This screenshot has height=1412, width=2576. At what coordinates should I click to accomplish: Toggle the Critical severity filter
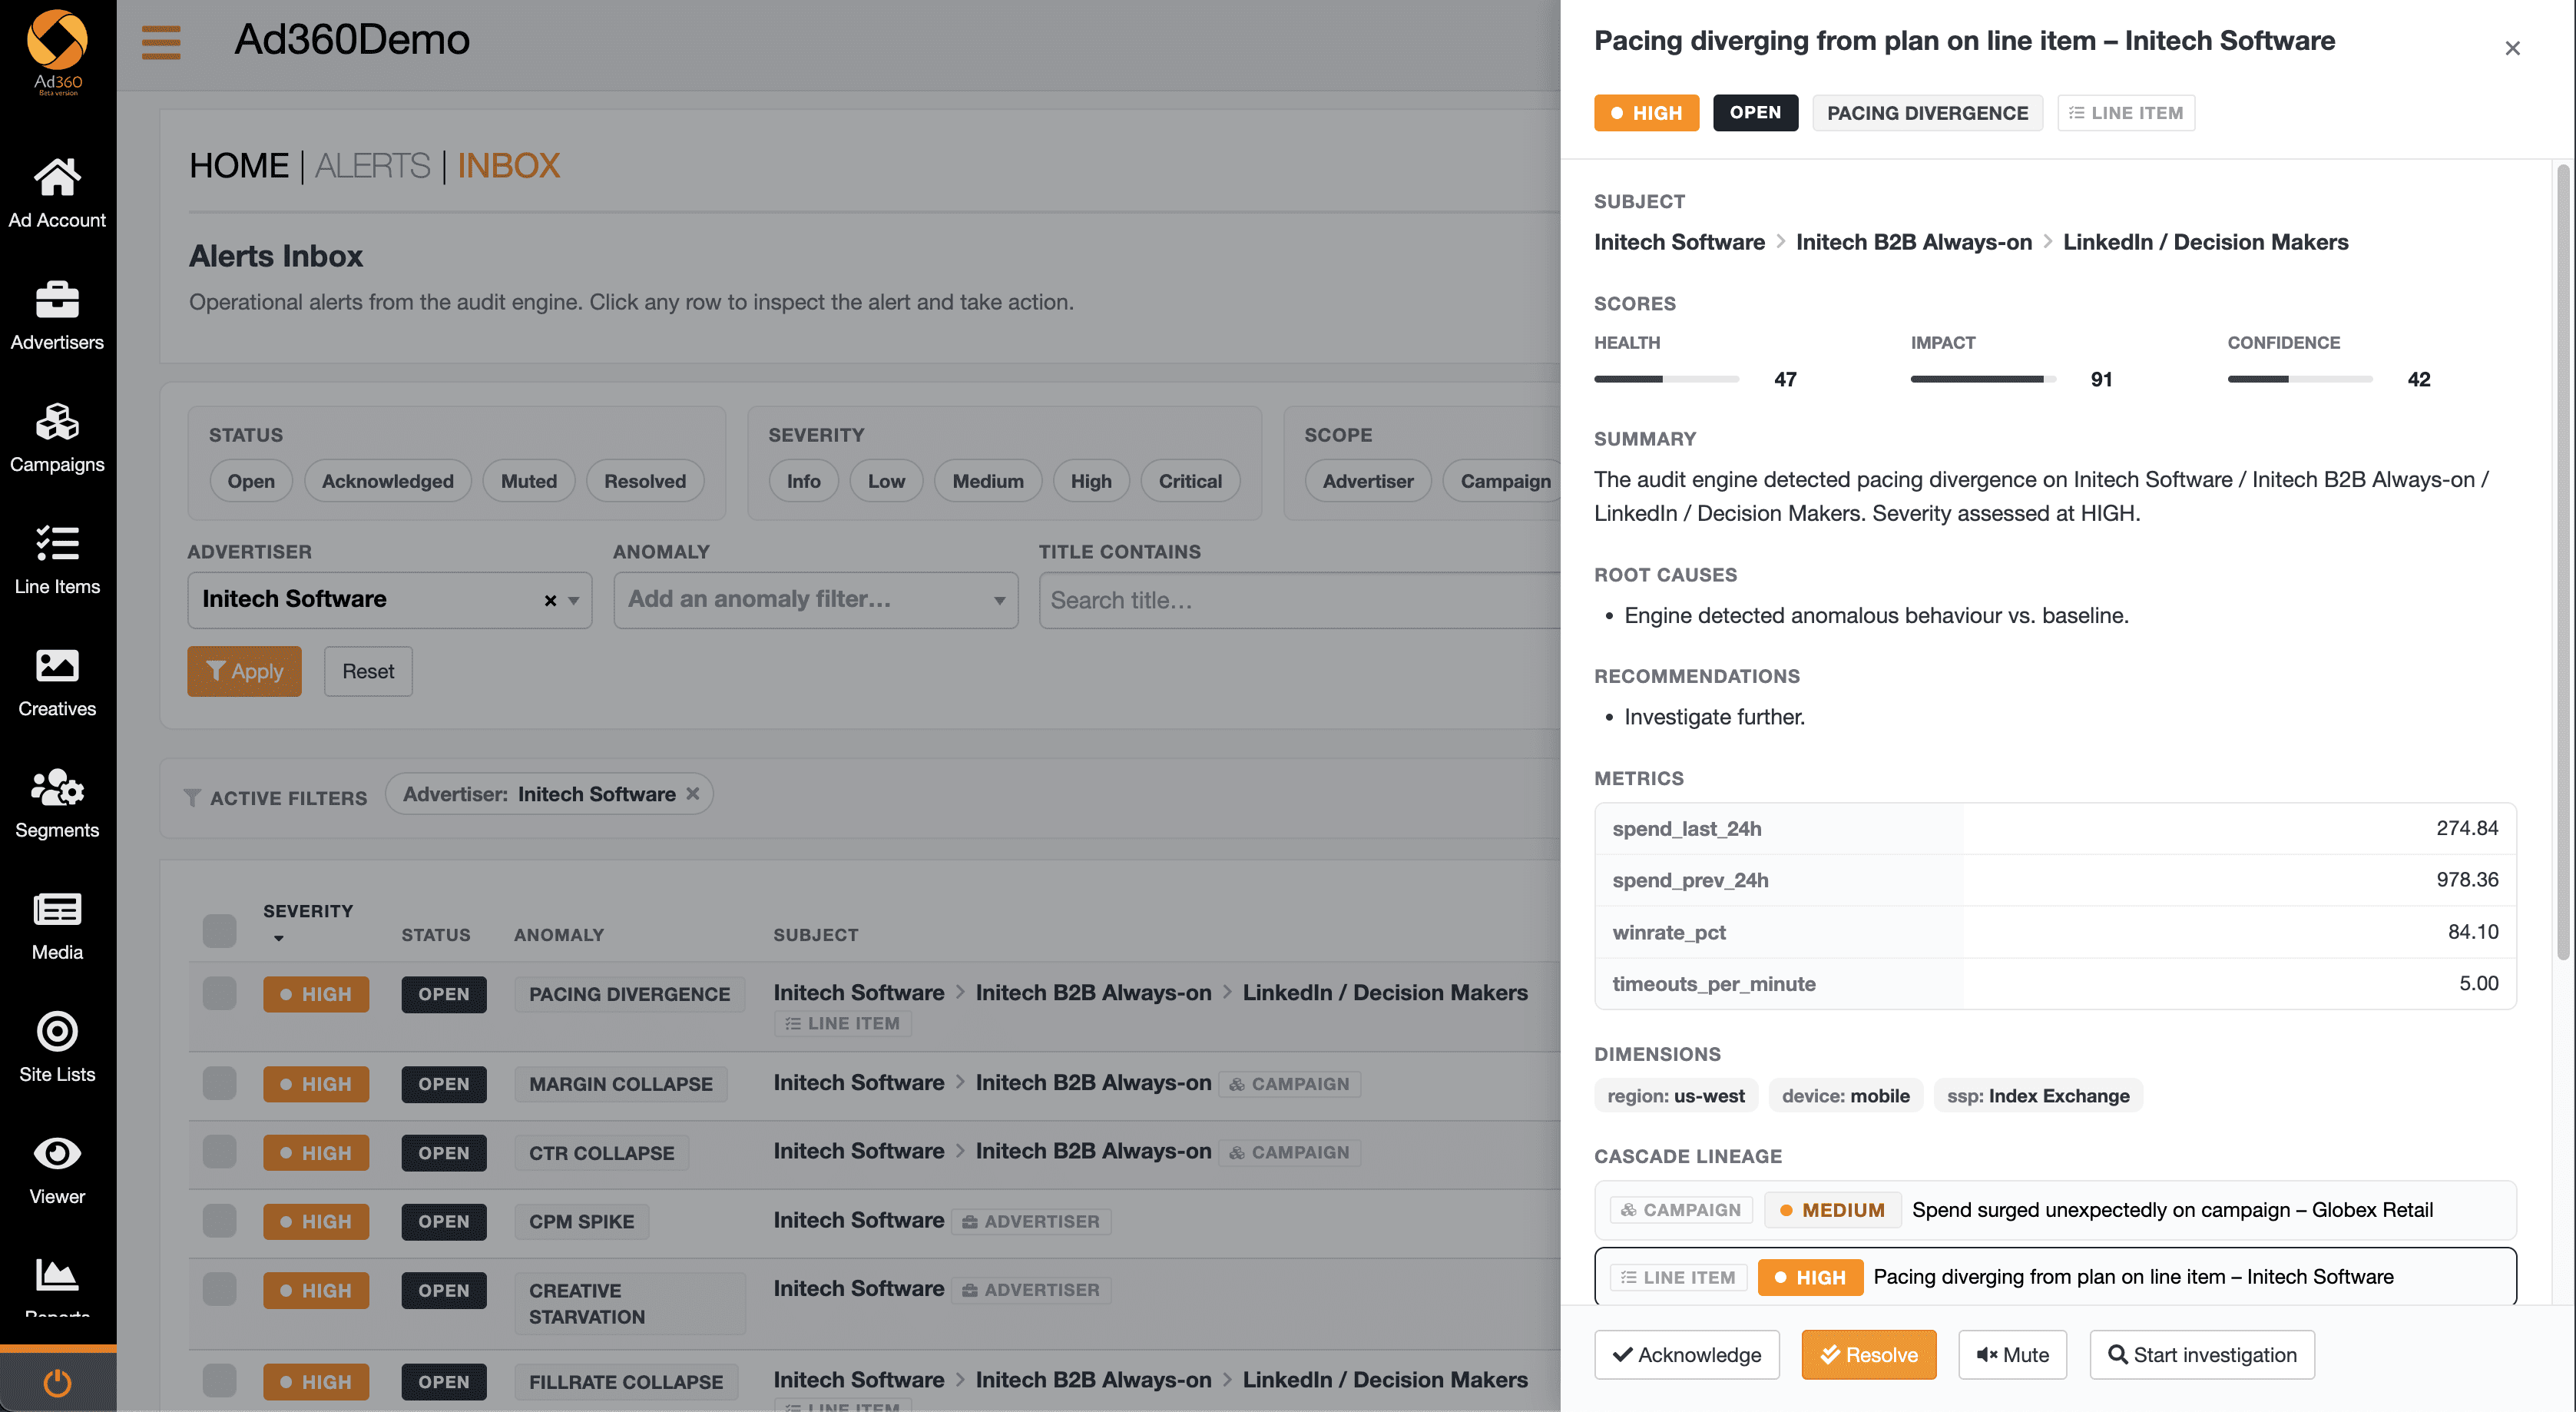pos(1190,481)
